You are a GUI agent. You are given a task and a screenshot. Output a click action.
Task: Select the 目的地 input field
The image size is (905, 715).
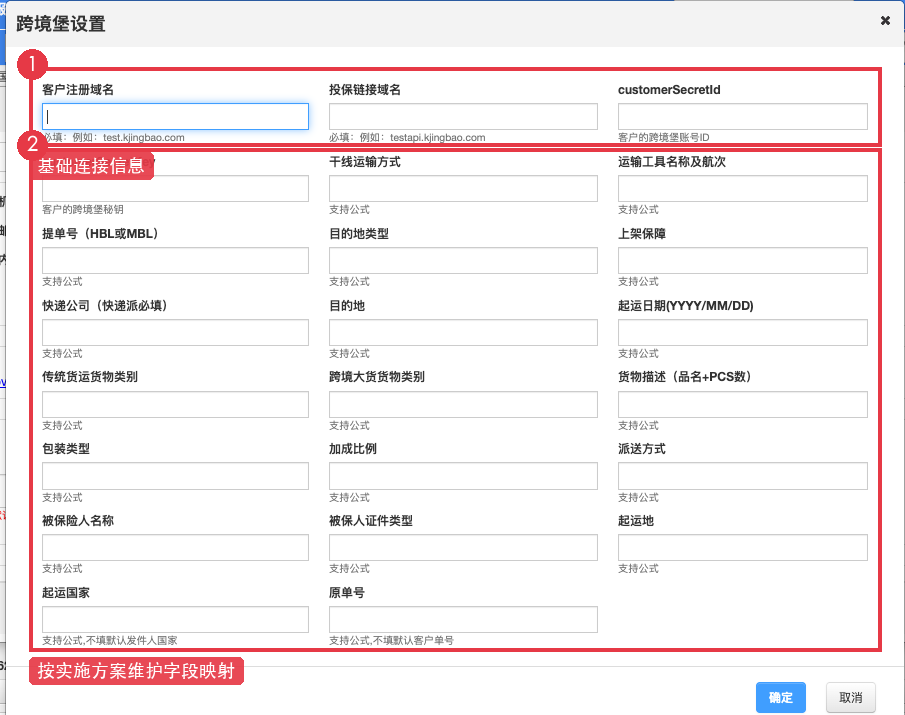[x=463, y=332]
